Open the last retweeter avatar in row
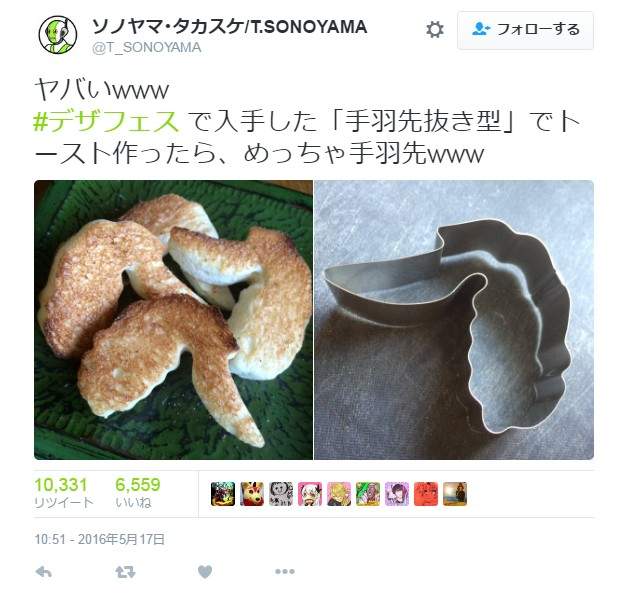The width and height of the screenshot is (627, 600). 455,494
